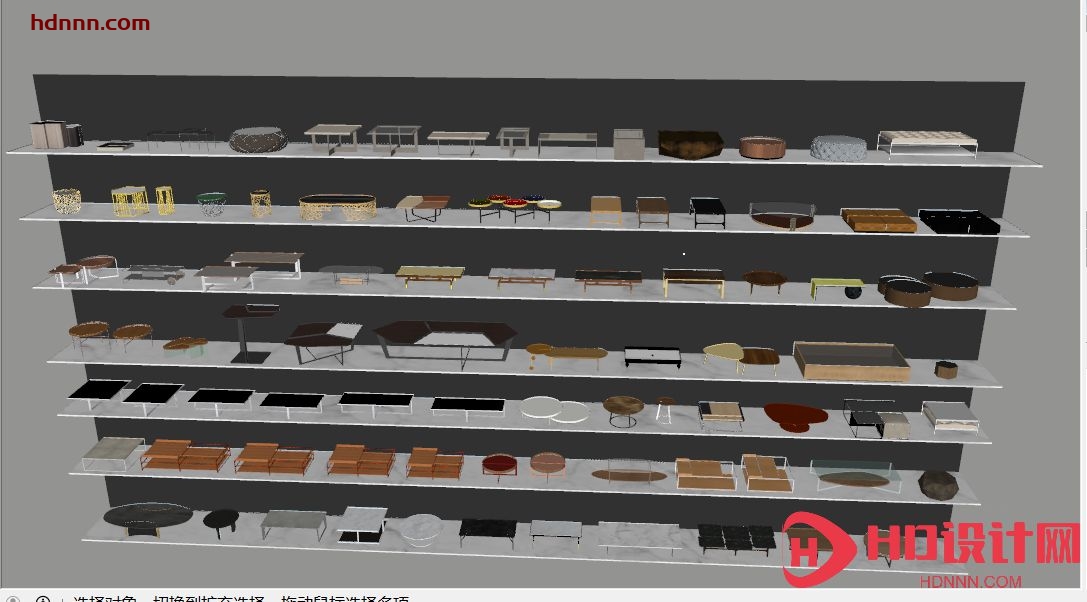The height and width of the screenshot is (602, 1087).
Task: Select the grey tufted round ottoman
Action: 838,148
